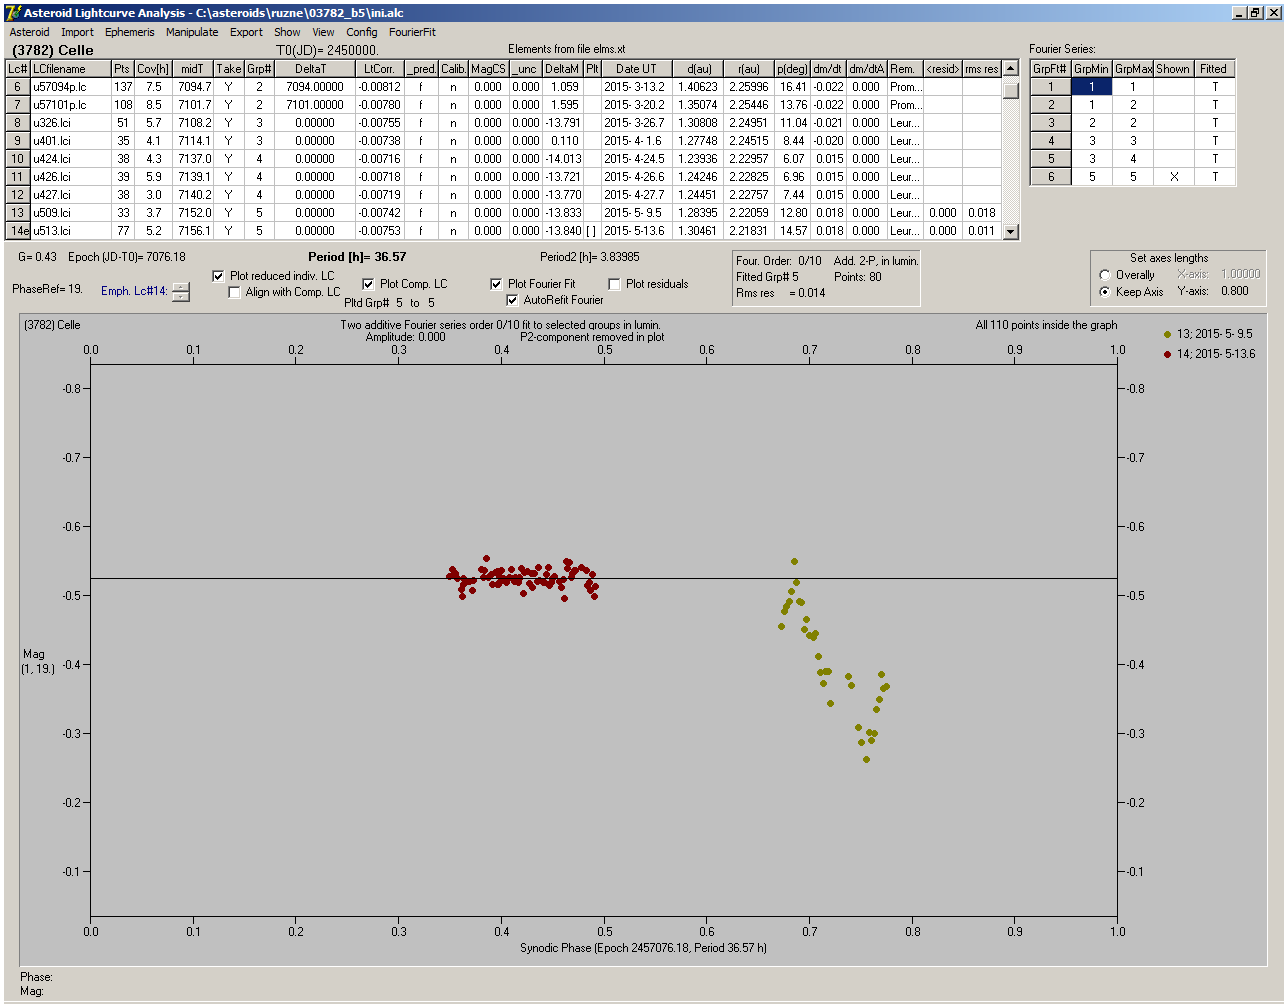This screenshot has width=1288, height=1004.
Task: Click the PhaseRef= 19. label
Action: (x=47, y=288)
